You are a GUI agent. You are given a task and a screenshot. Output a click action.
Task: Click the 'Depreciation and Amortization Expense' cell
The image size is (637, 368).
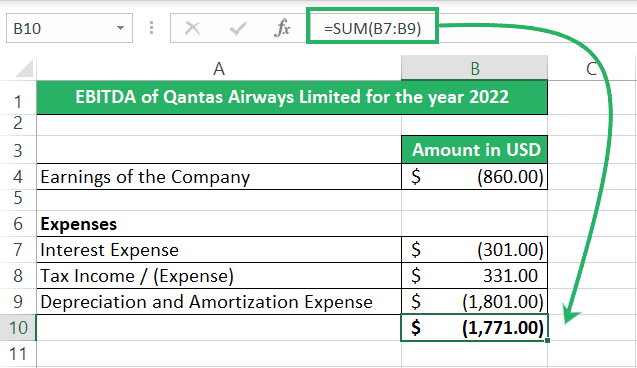(219, 301)
